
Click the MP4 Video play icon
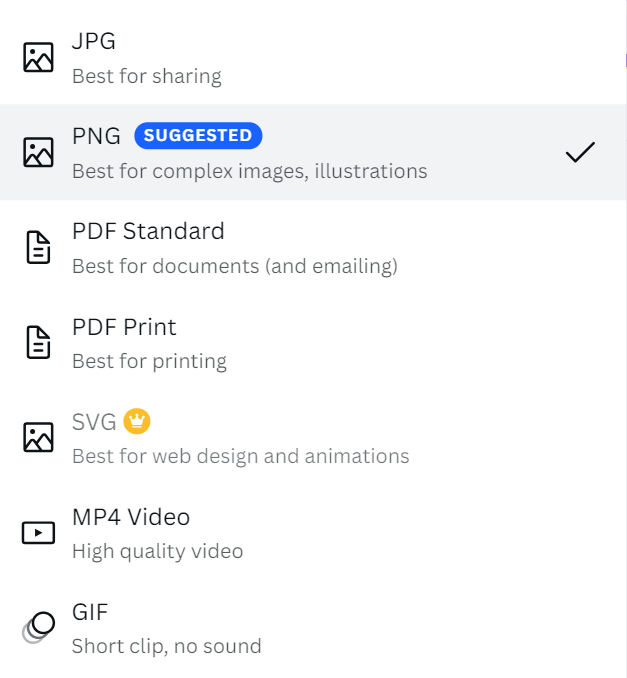[x=38, y=532]
